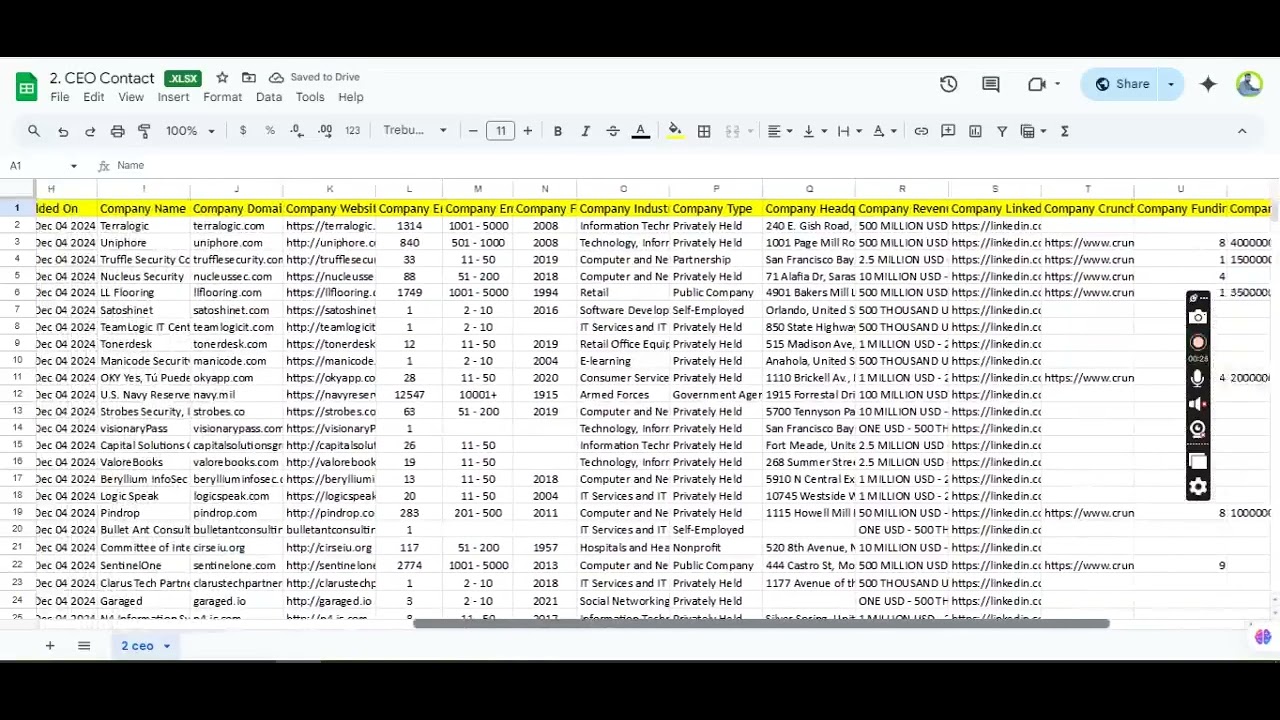The width and height of the screenshot is (1280, 720).
Task: Toggle bold formatting
Action: point(558,131)
